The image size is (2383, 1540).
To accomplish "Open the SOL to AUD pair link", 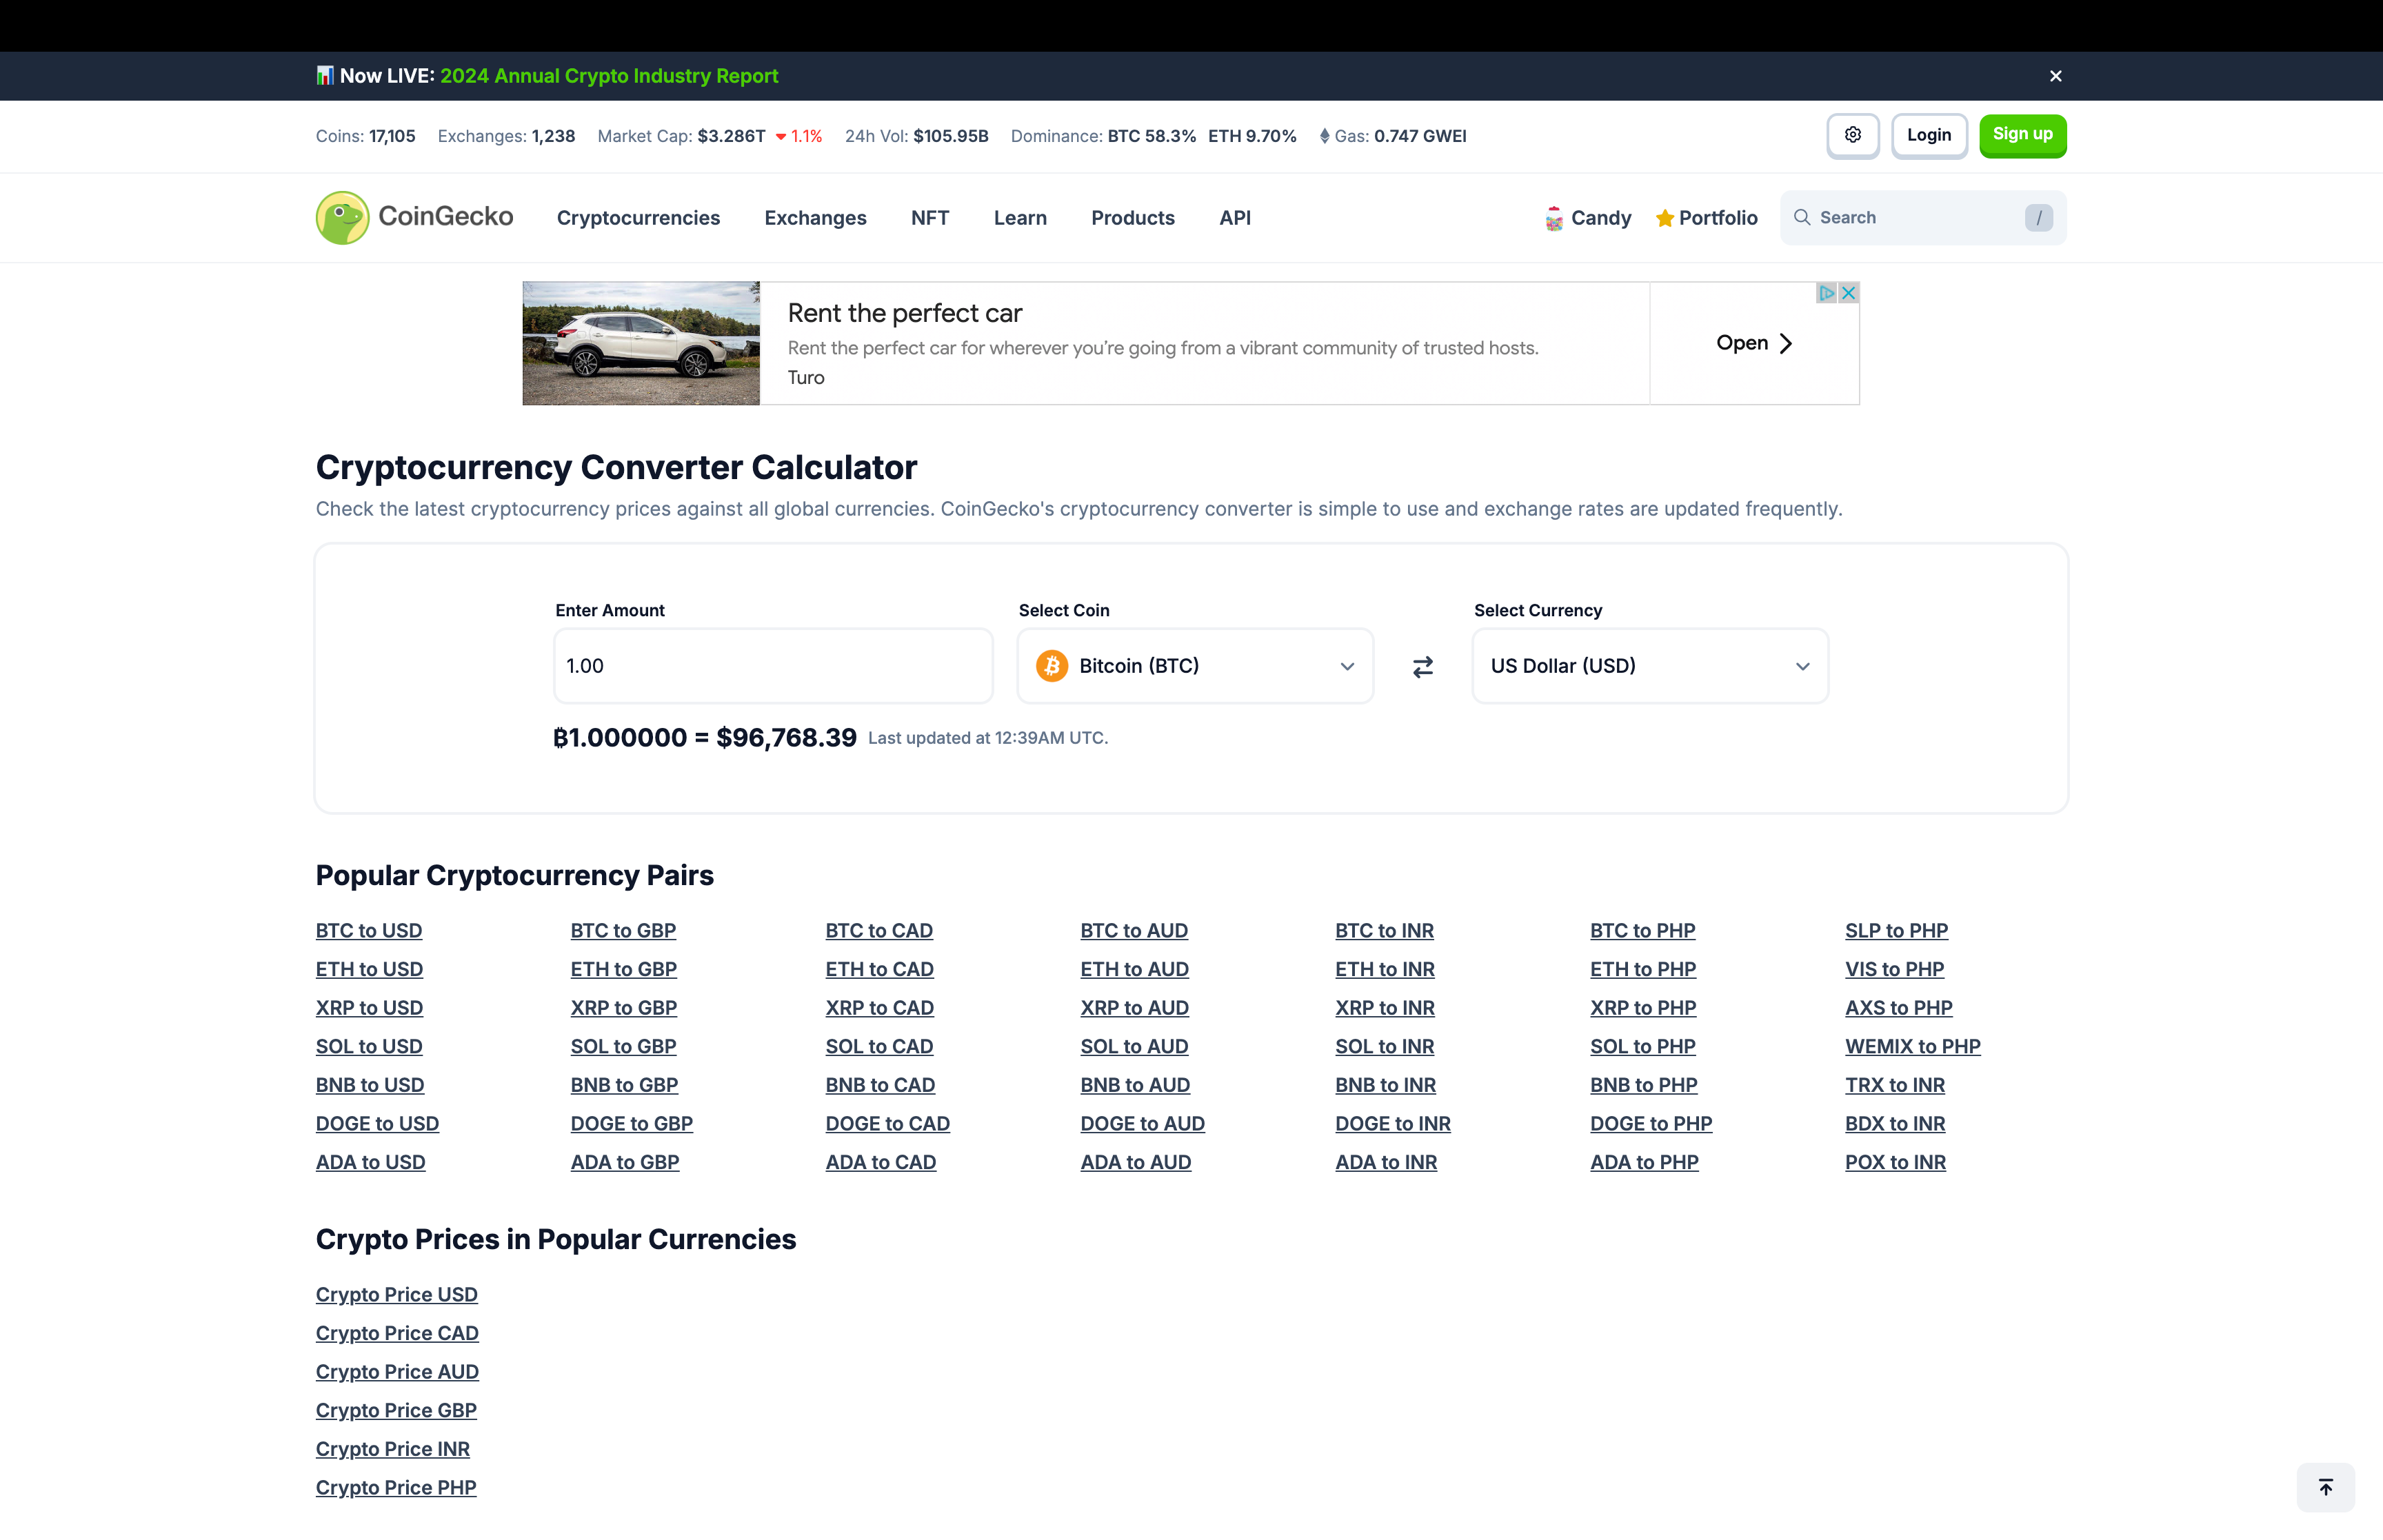I will 1134,1047.
